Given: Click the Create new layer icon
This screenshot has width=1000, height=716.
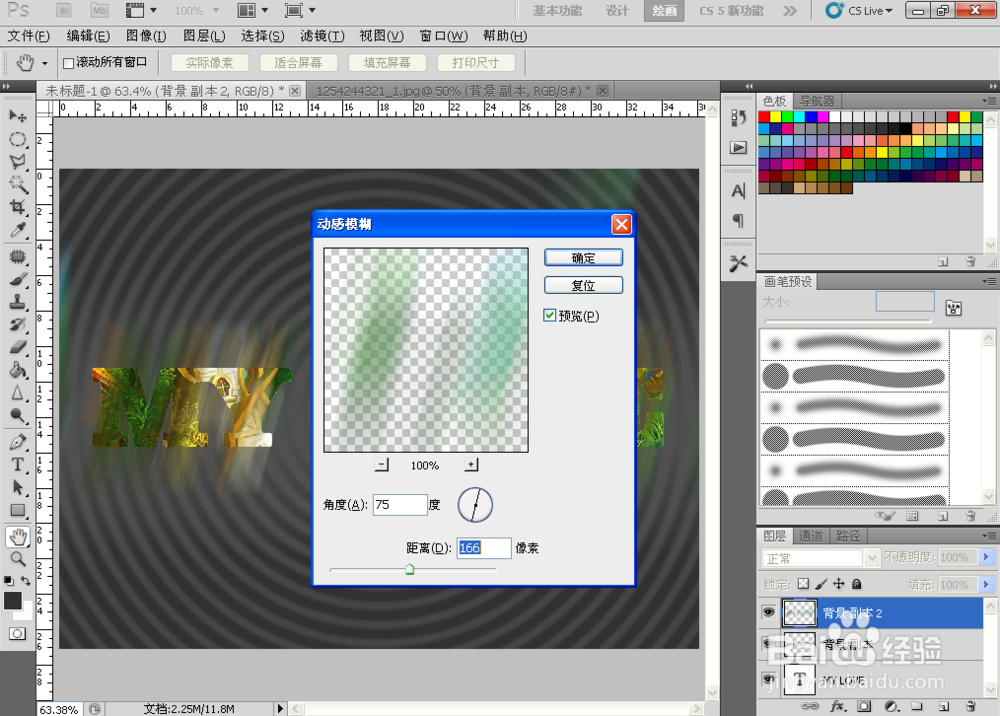Looking at the screenshot, I should click(x=944, y=707).
